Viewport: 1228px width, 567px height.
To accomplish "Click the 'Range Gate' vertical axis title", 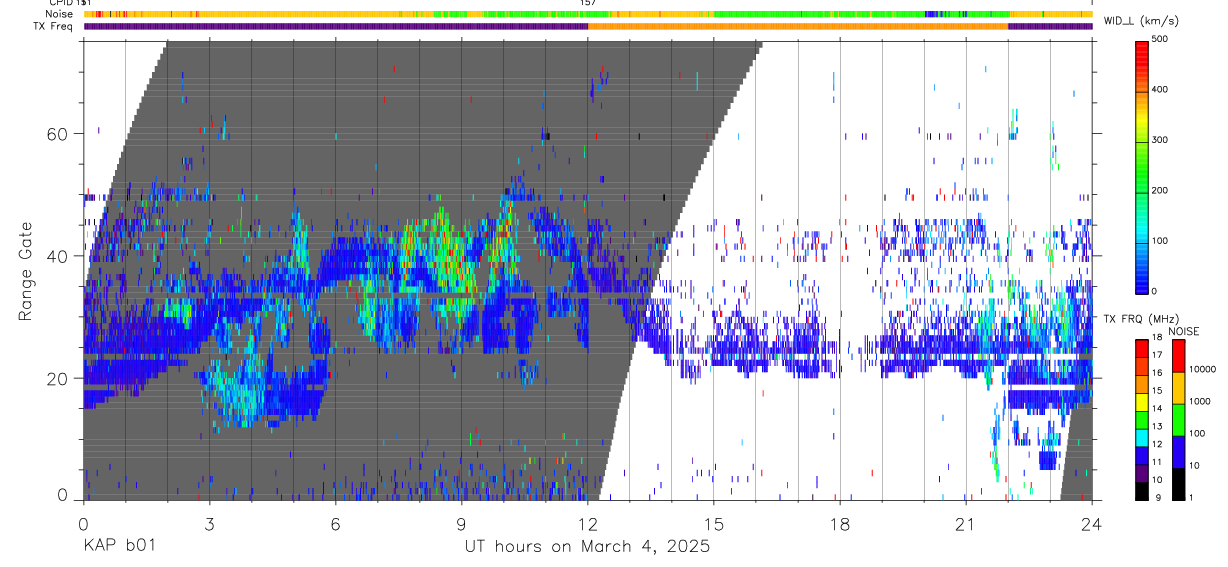I will (27, 271).
